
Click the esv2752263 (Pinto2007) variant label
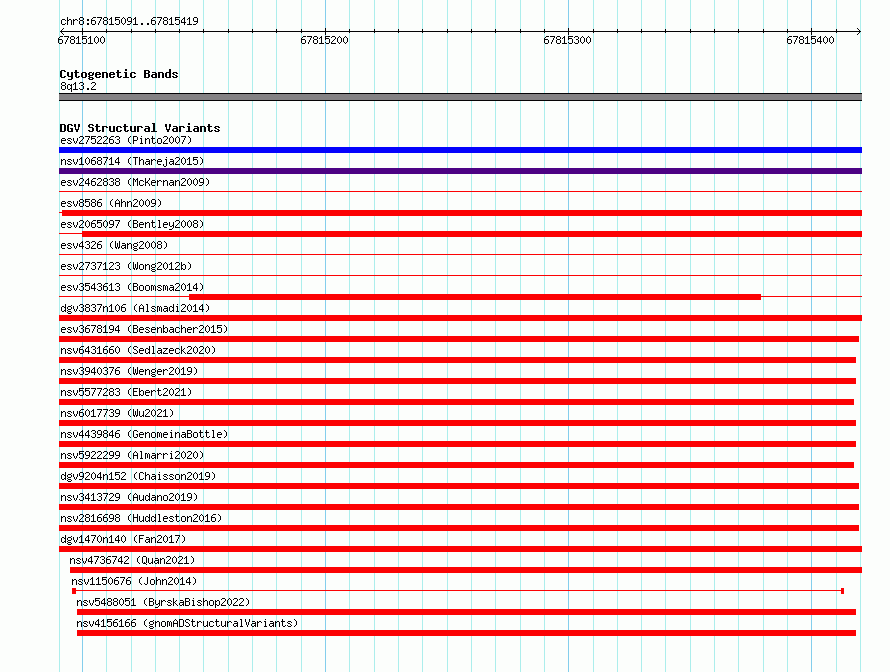click(x=126, y=140)
